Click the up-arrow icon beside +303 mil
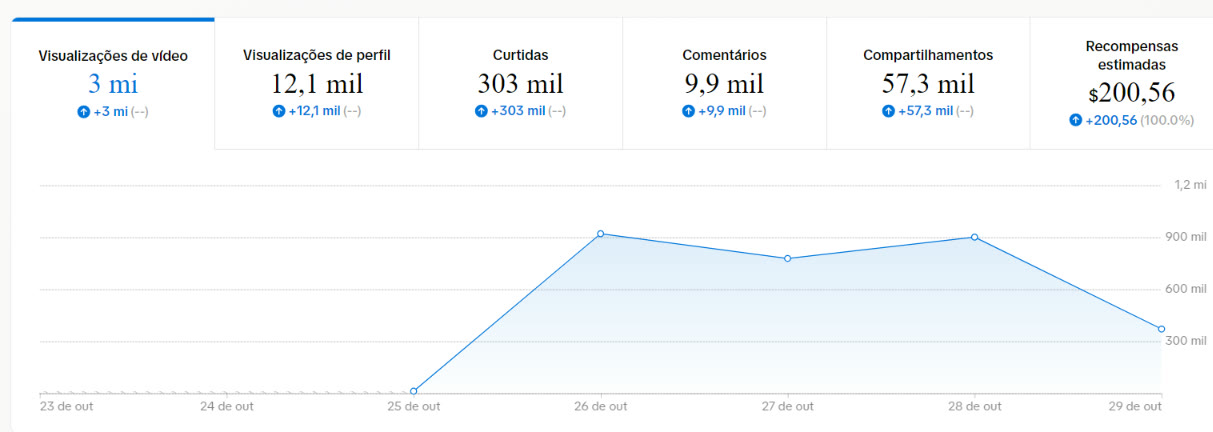 [x=481, y=111]
